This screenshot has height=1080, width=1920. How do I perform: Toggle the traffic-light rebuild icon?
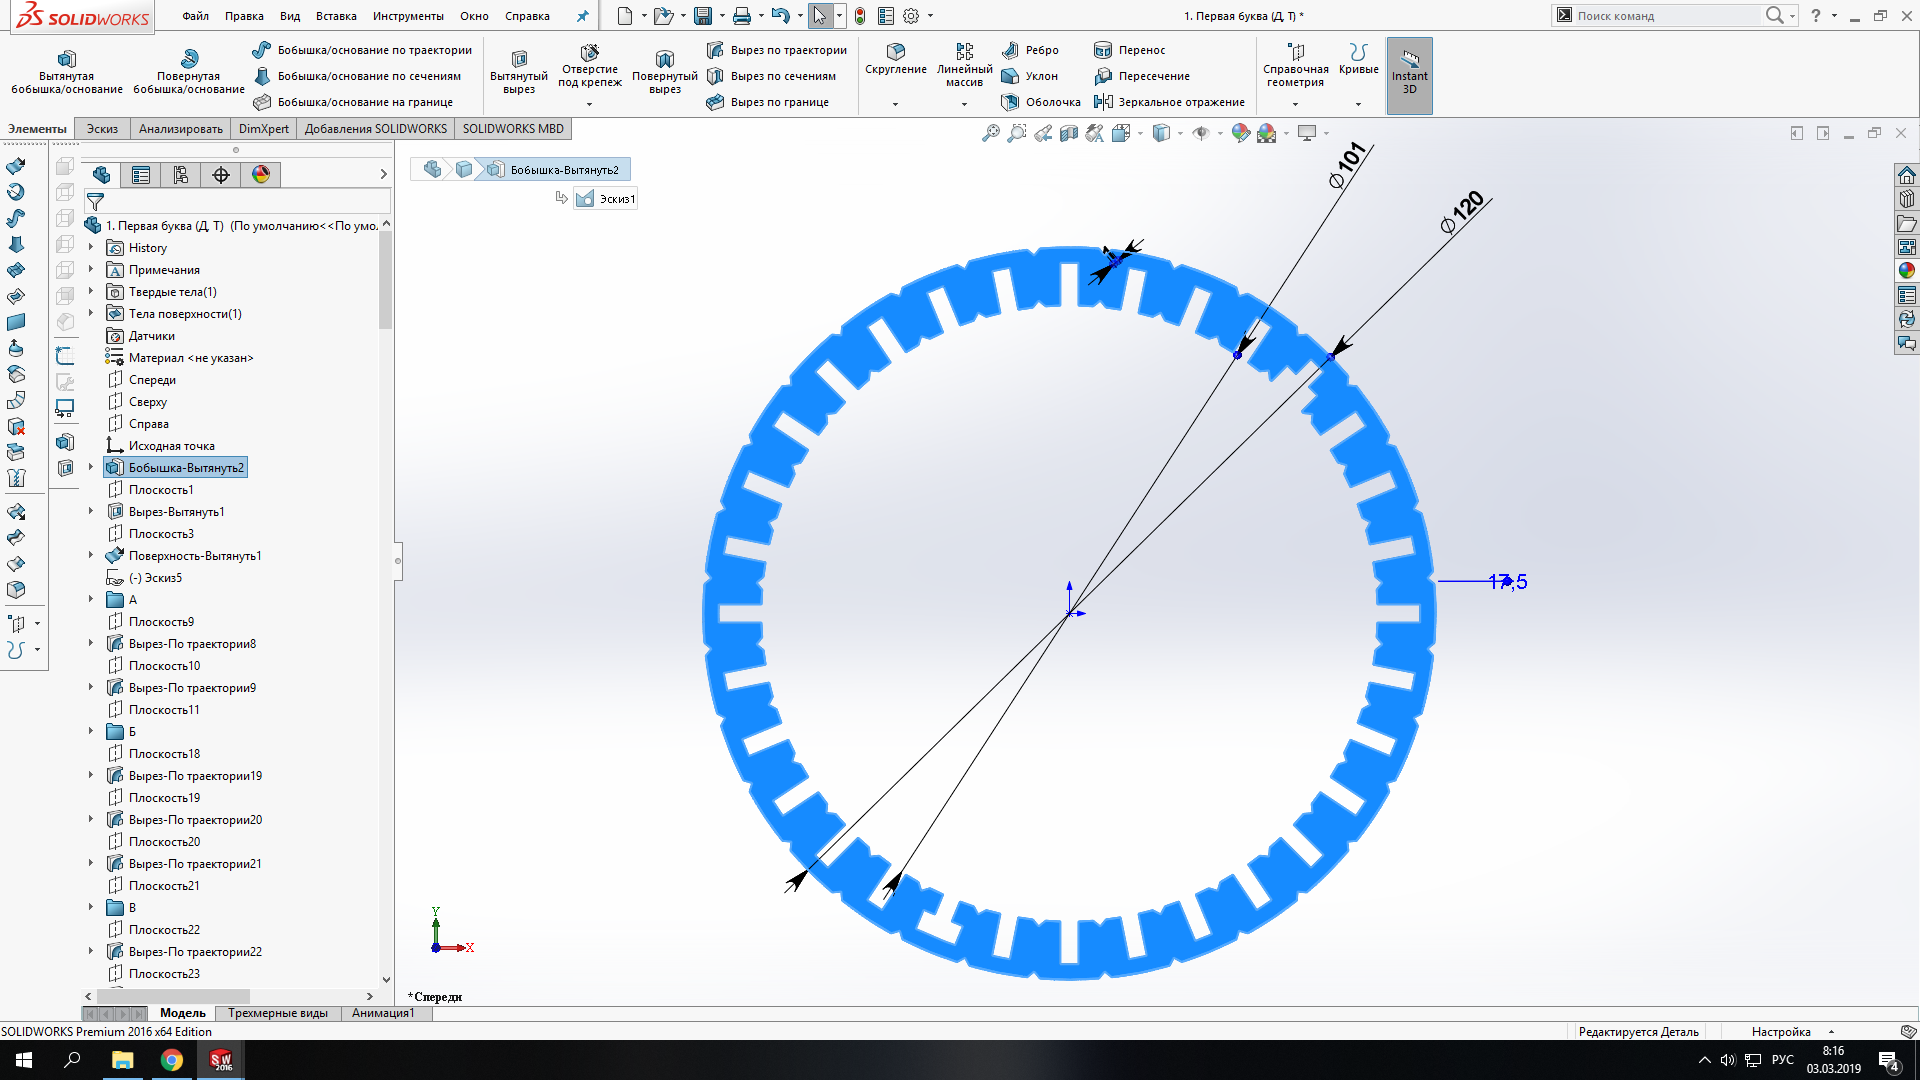(859, 16)
